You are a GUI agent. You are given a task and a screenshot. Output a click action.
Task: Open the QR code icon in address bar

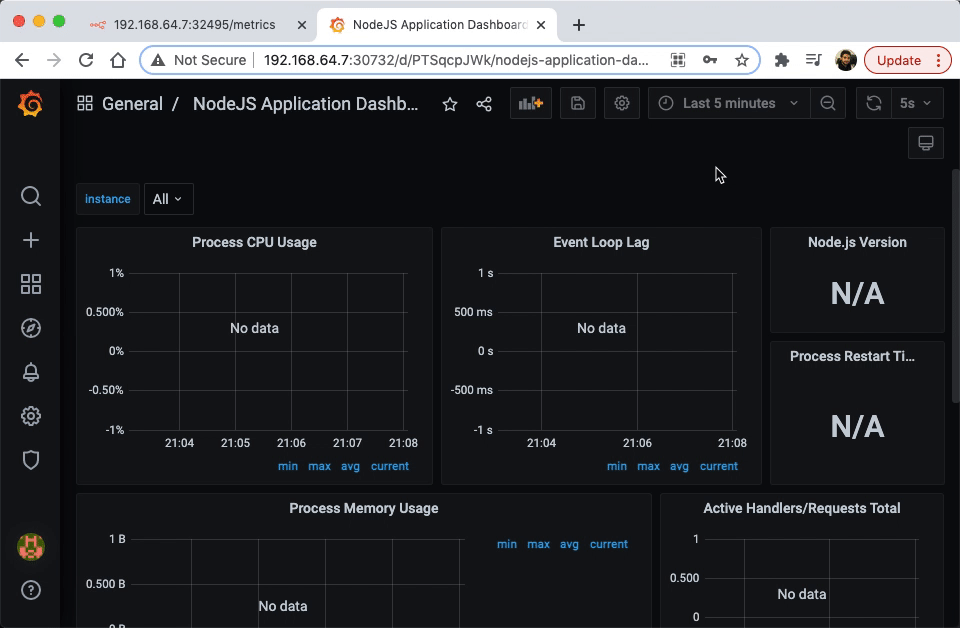678,60
